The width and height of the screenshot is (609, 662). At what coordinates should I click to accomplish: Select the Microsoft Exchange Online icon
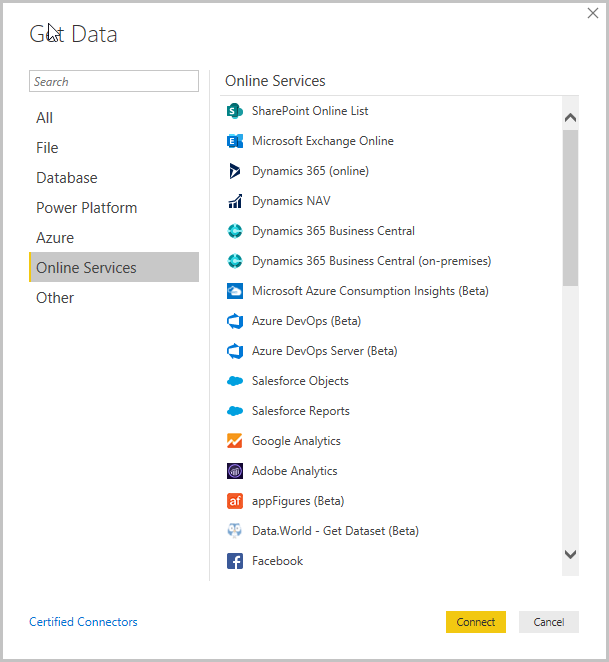point(235,141)
